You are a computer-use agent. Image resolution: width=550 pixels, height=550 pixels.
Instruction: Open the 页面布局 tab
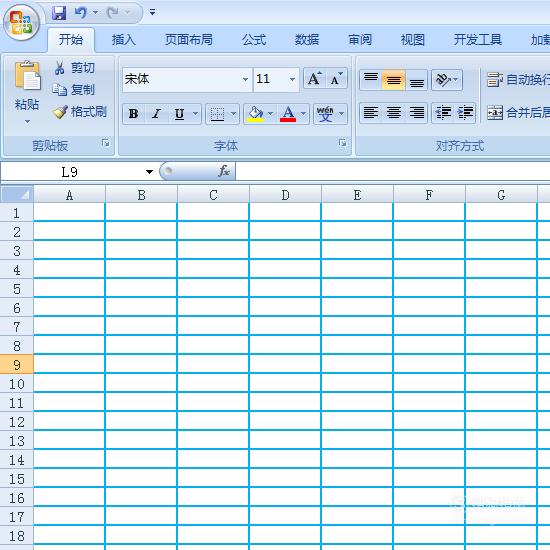coord(189,39)
